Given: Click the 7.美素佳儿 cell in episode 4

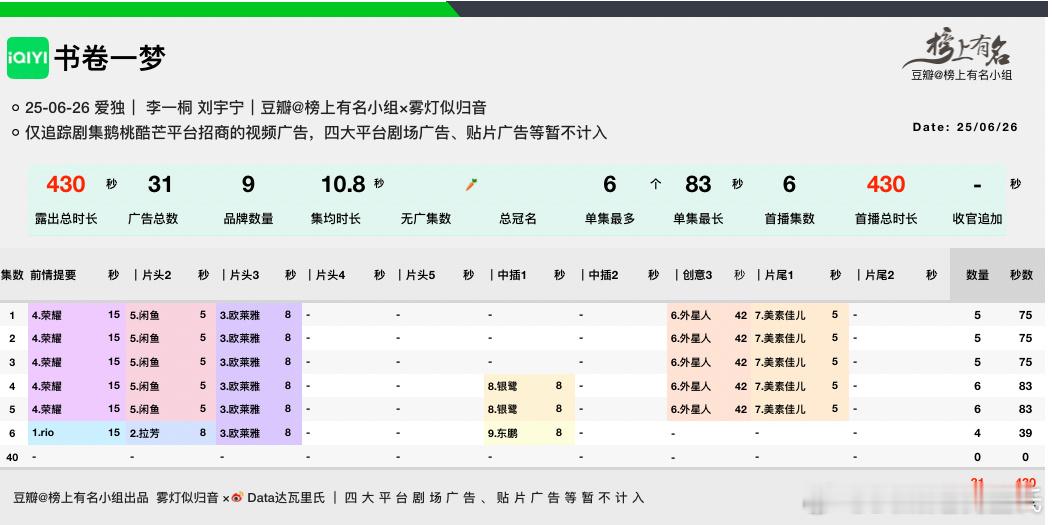Looking at the screenshot, I should coord(780,386).
